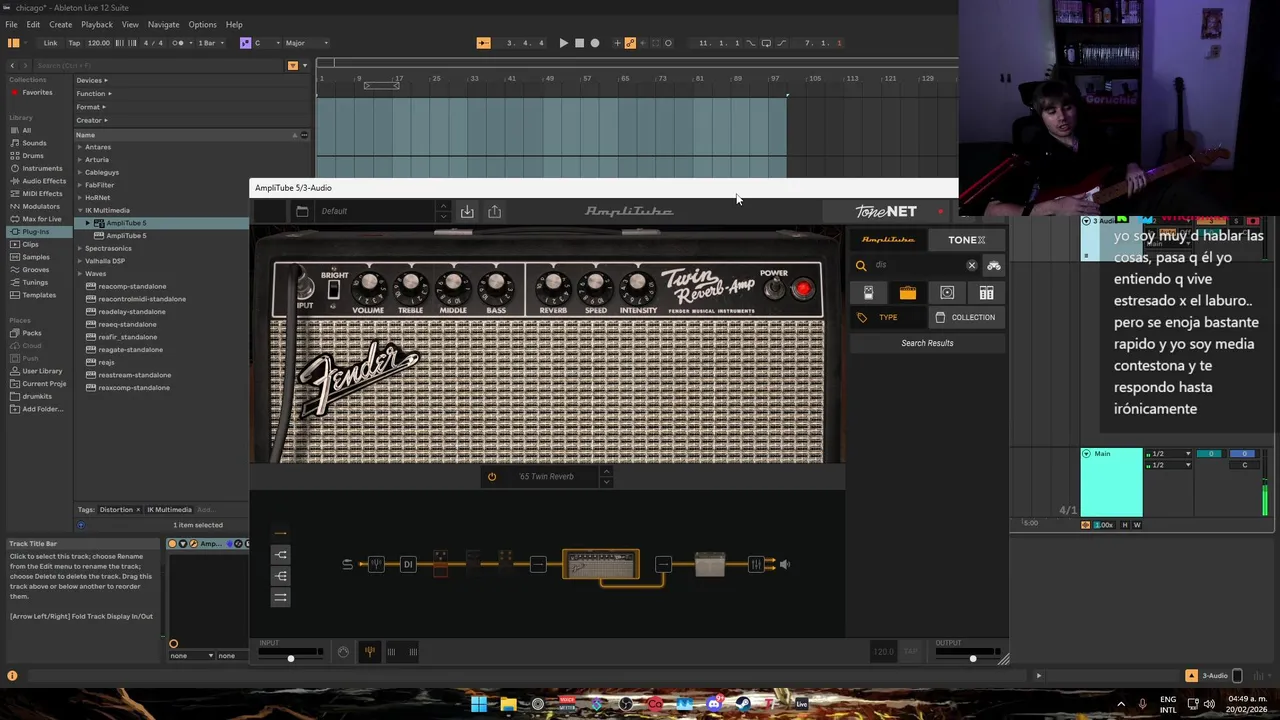Expand the Antares plug-in folder
Viewport: 1280px width, 720px height.
[x=80, y=147]
